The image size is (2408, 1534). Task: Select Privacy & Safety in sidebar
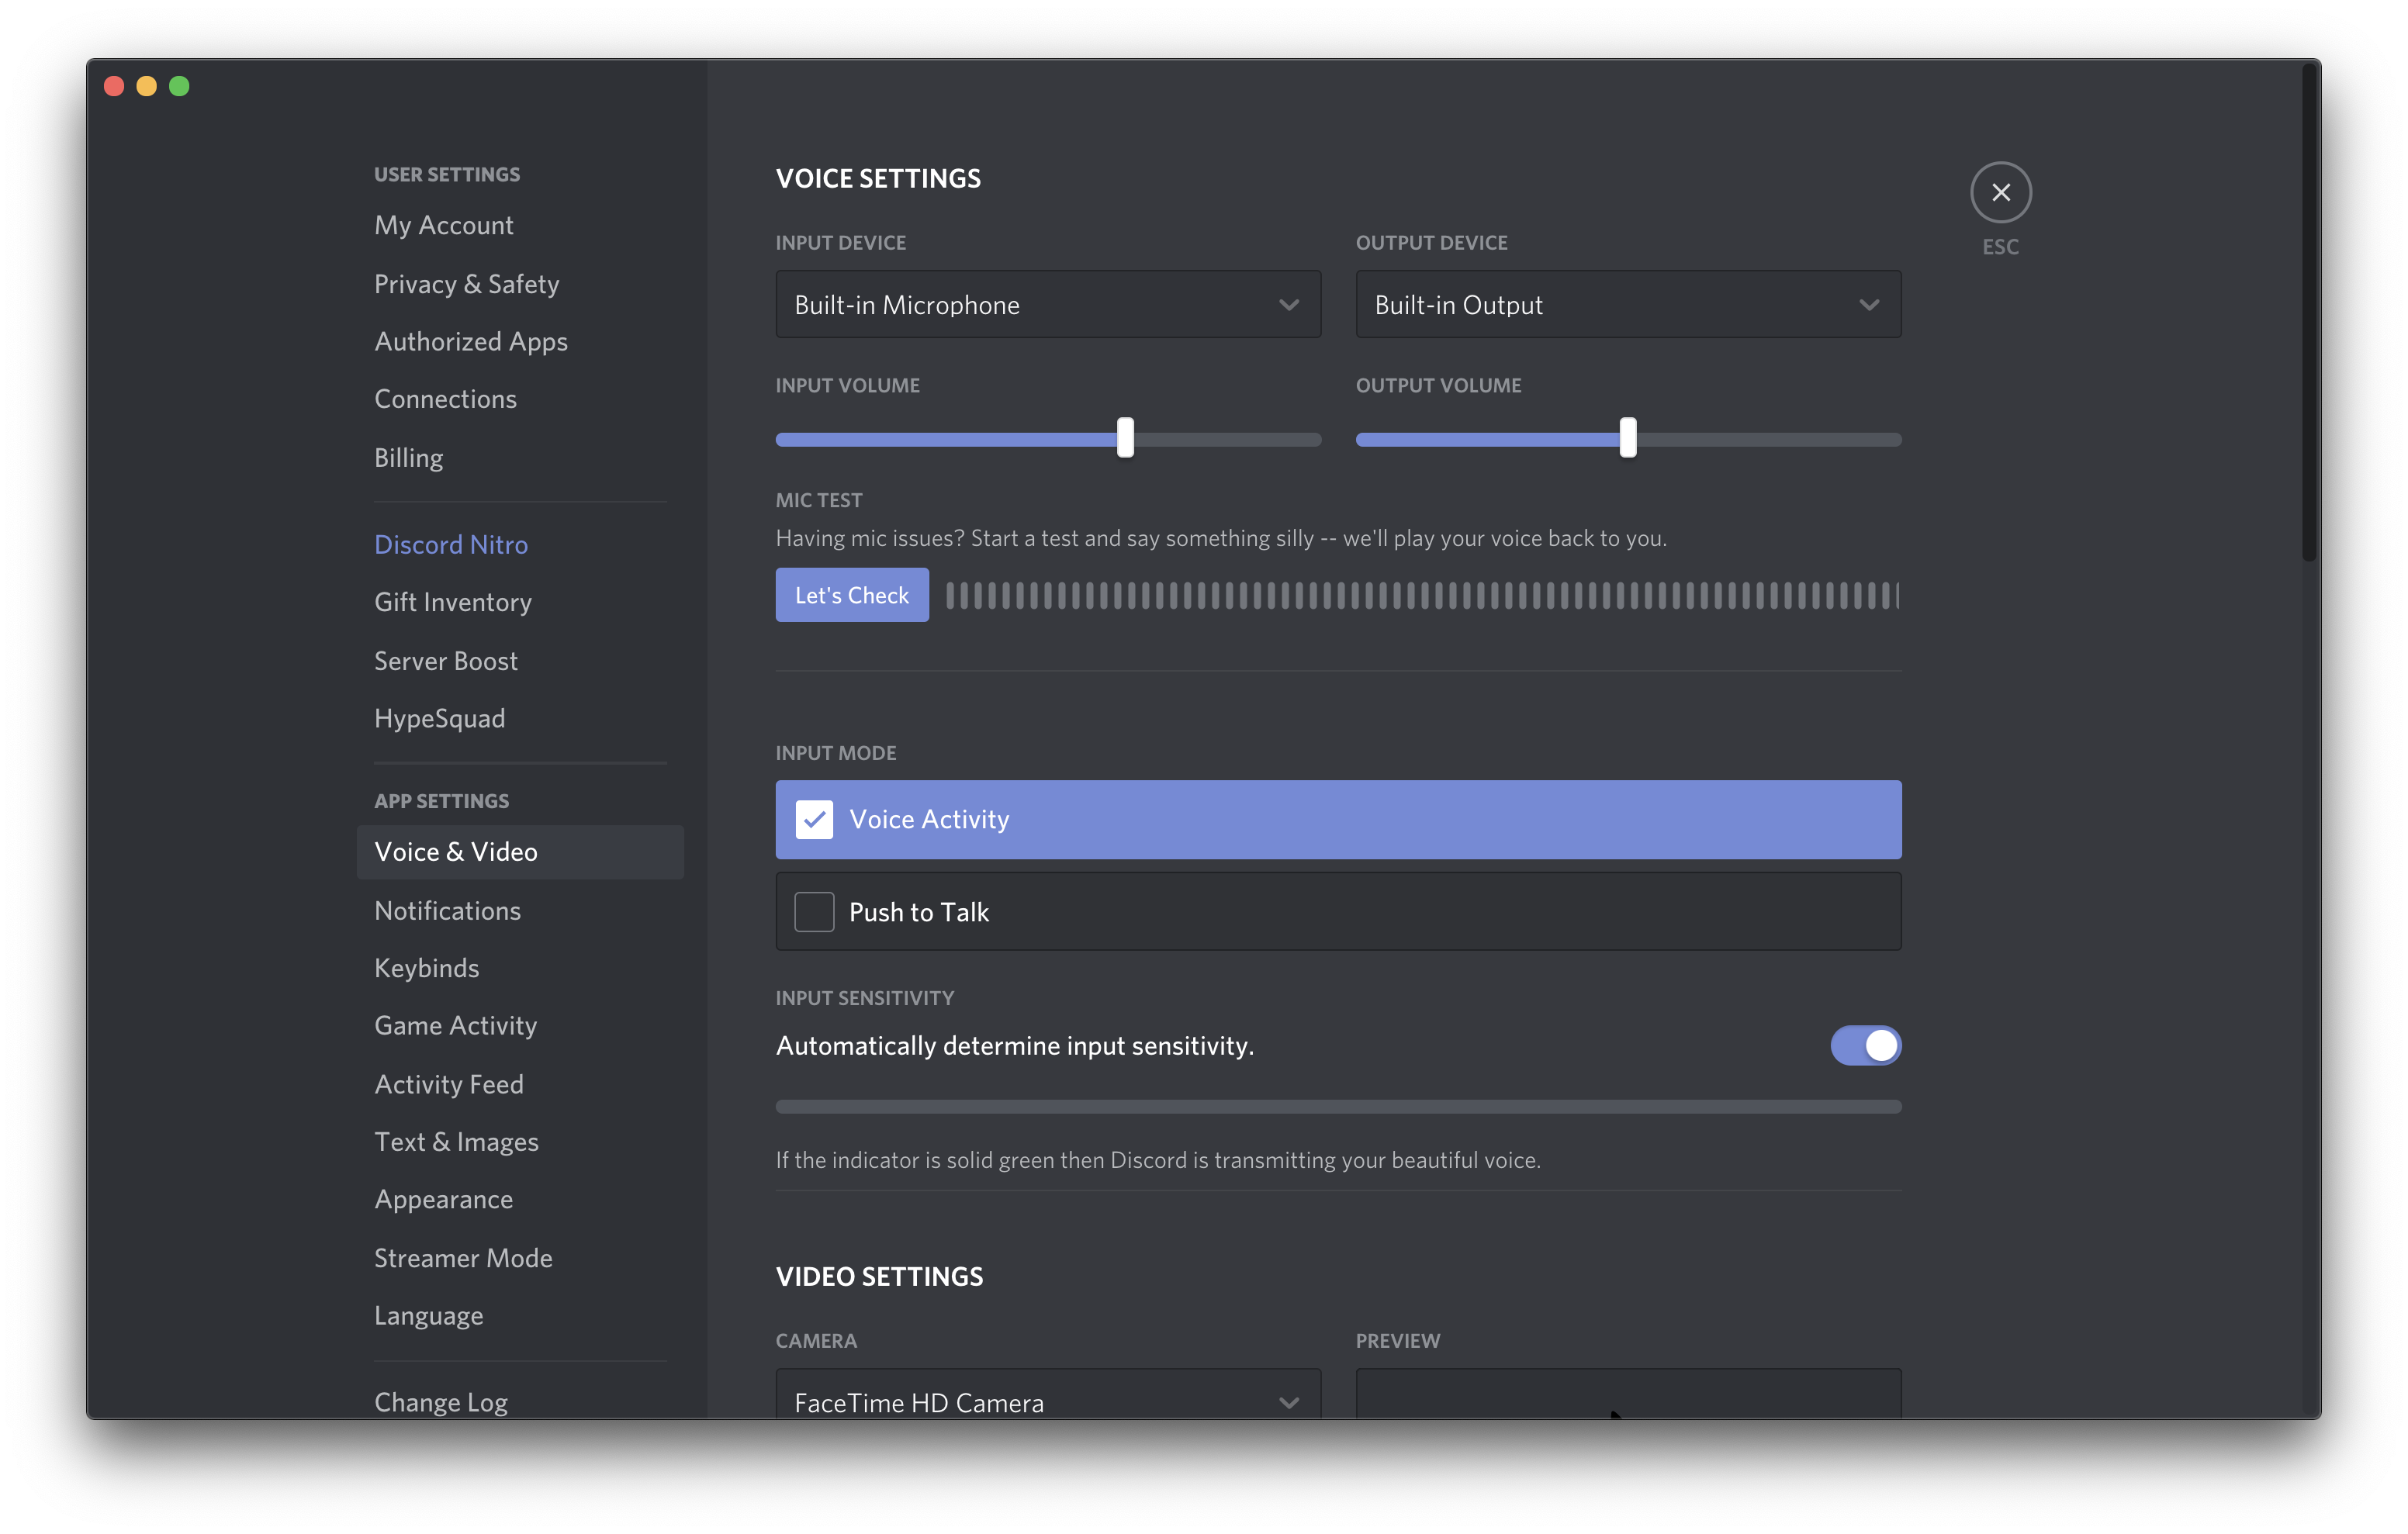[x=467, y=284]
